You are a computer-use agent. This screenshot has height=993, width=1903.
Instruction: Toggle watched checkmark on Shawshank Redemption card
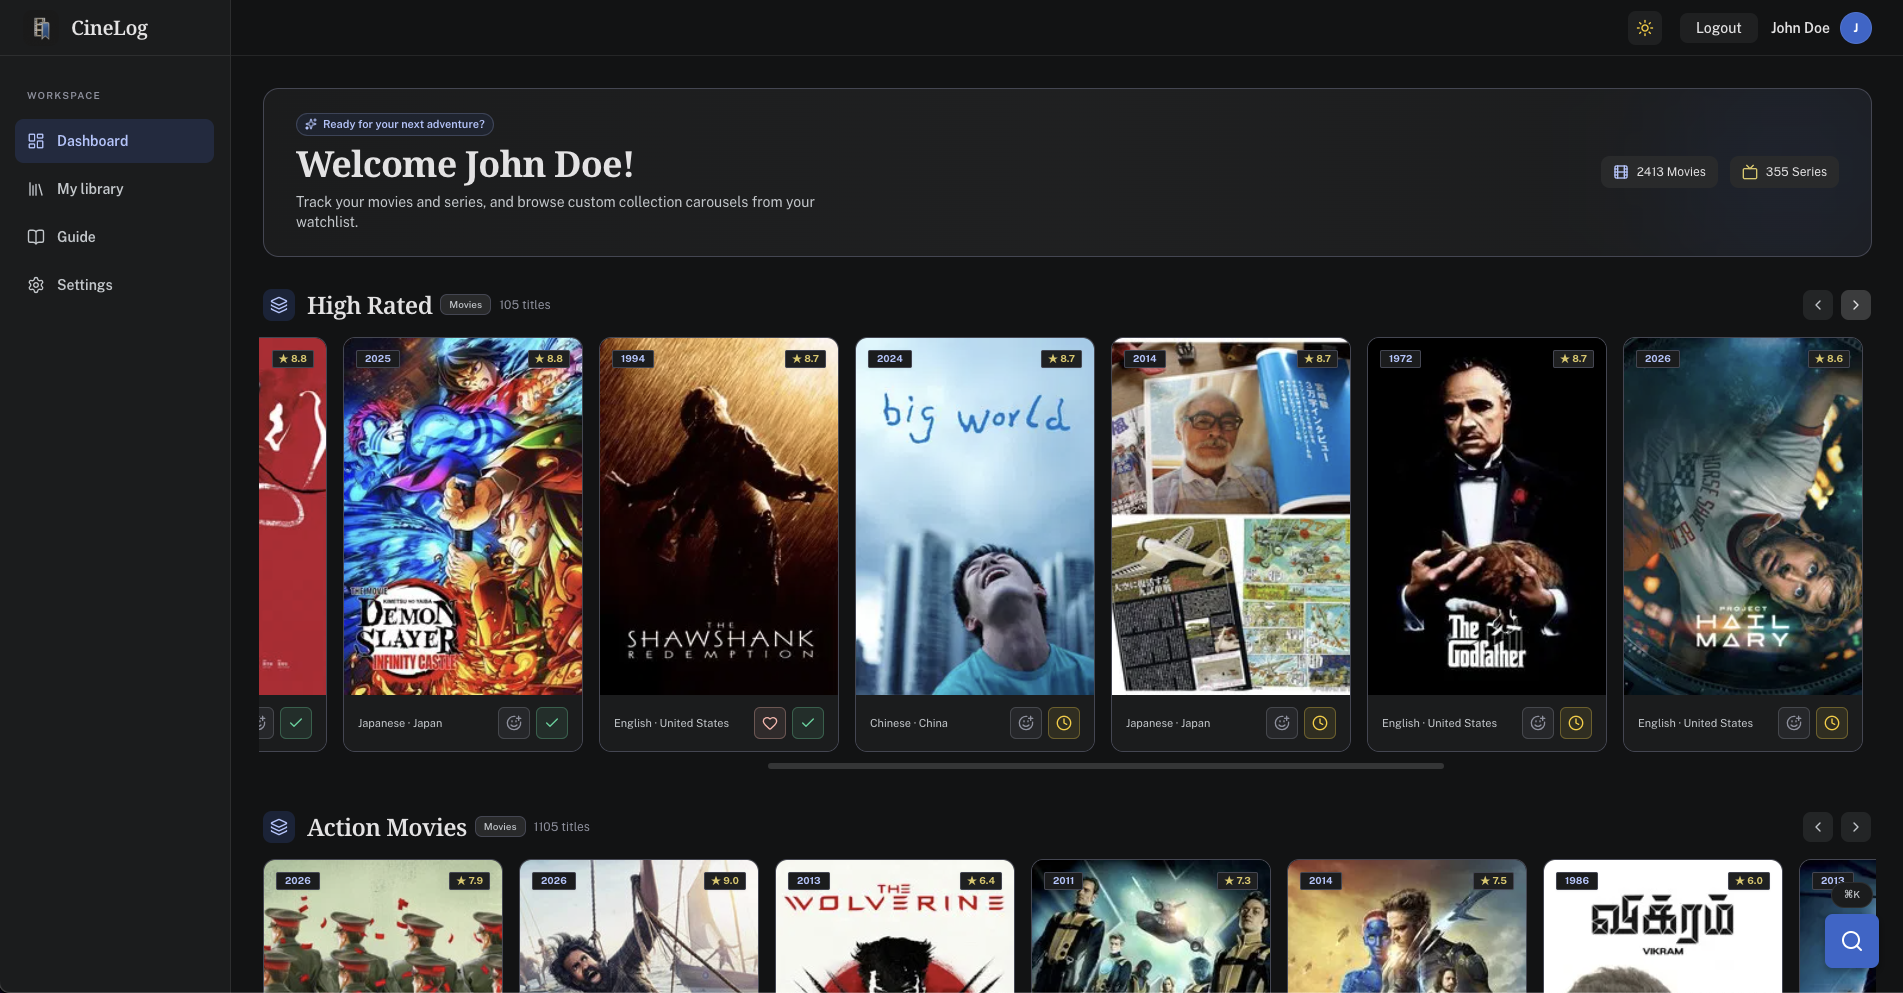[808, 723]
